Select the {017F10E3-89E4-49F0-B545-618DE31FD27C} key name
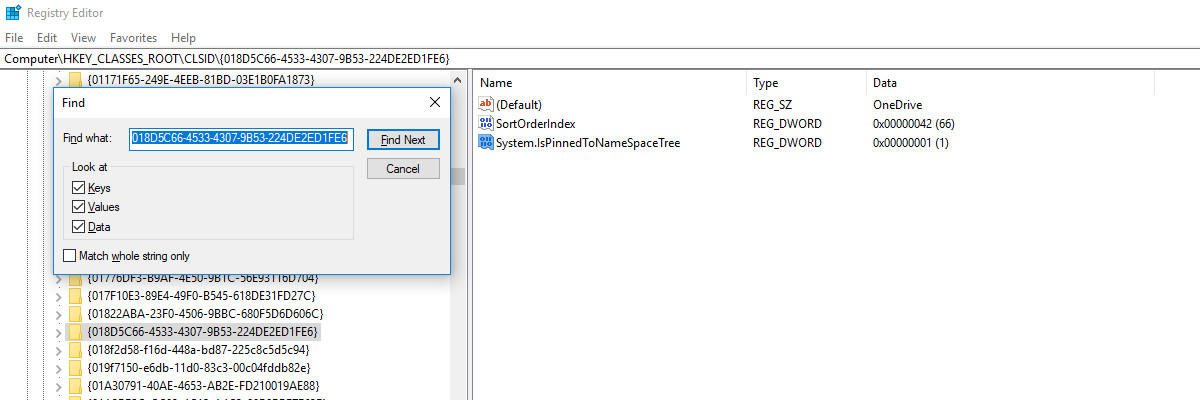This screenshot has height=400, width=1200. point(201,296)
